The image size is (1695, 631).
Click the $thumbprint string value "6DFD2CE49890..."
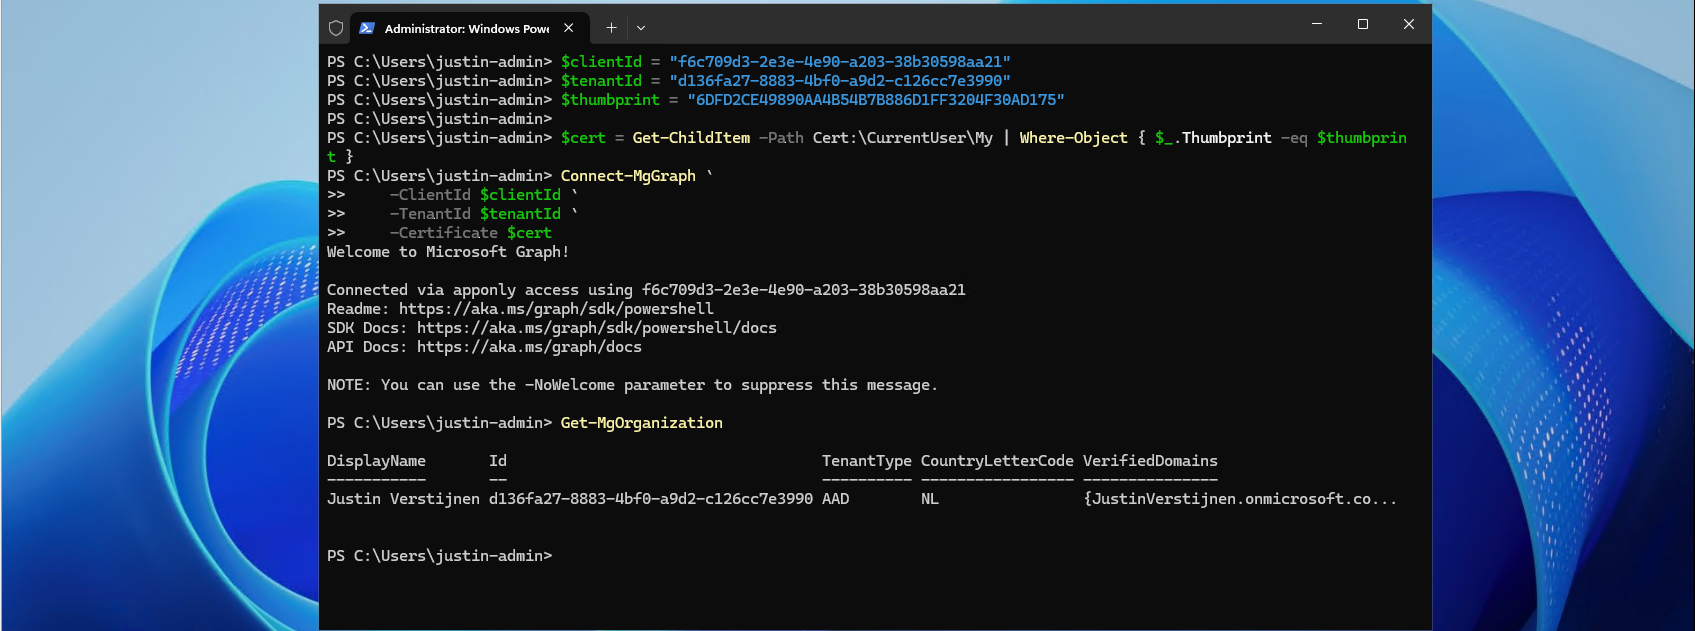[876, 100]
